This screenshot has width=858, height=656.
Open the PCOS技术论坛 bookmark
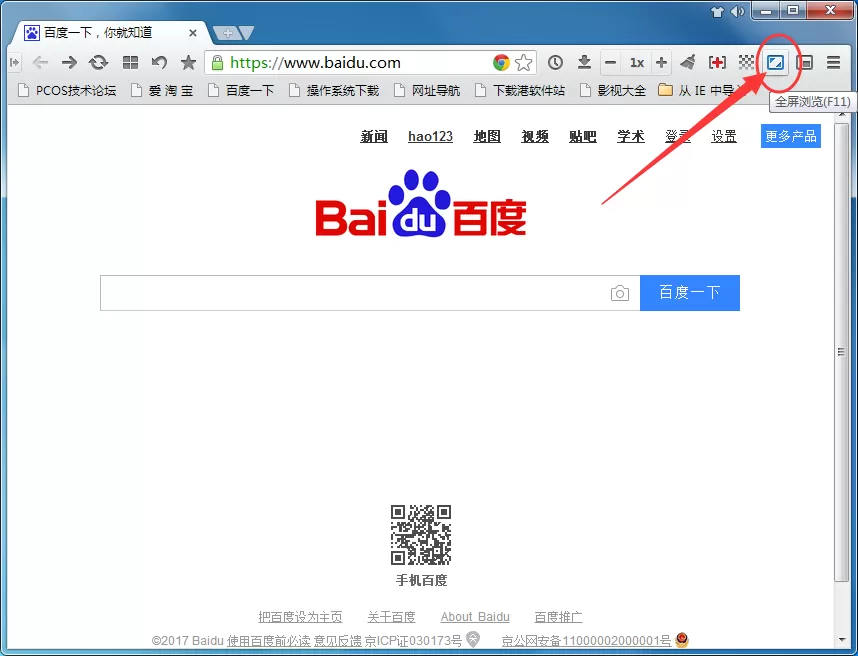coord(67,90)
